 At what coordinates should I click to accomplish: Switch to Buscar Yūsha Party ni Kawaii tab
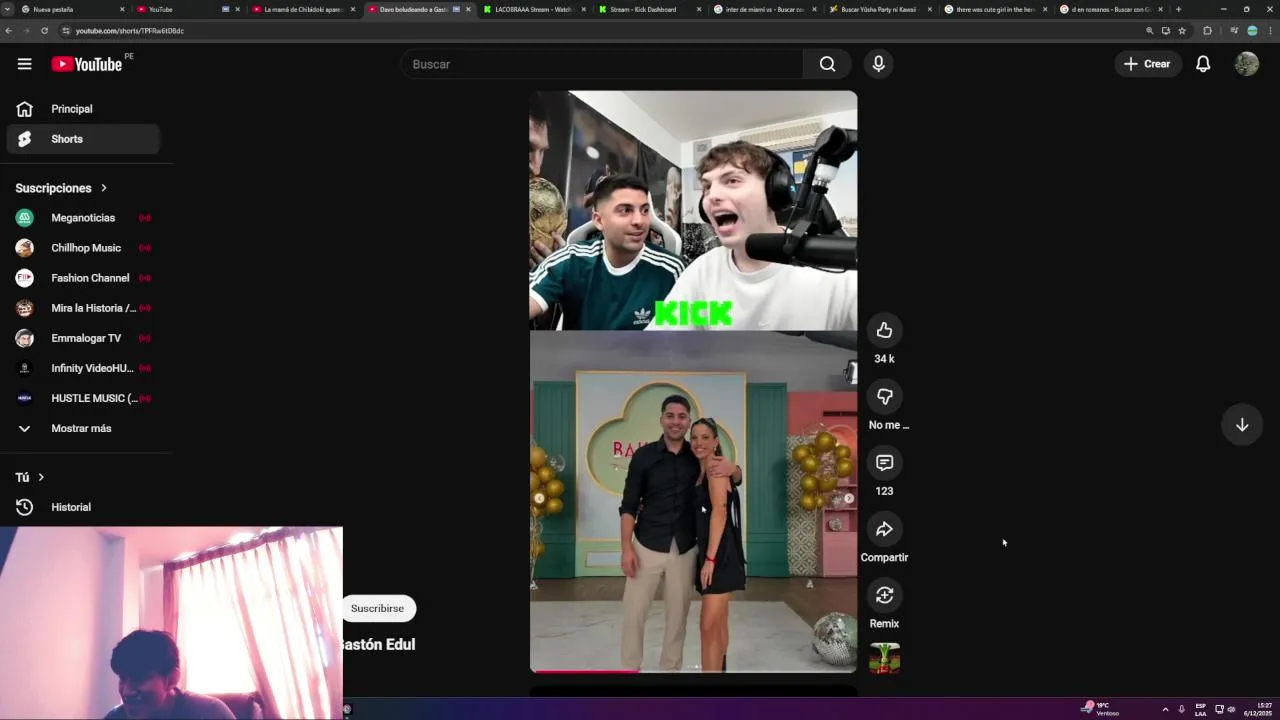(x=879, y=9)
